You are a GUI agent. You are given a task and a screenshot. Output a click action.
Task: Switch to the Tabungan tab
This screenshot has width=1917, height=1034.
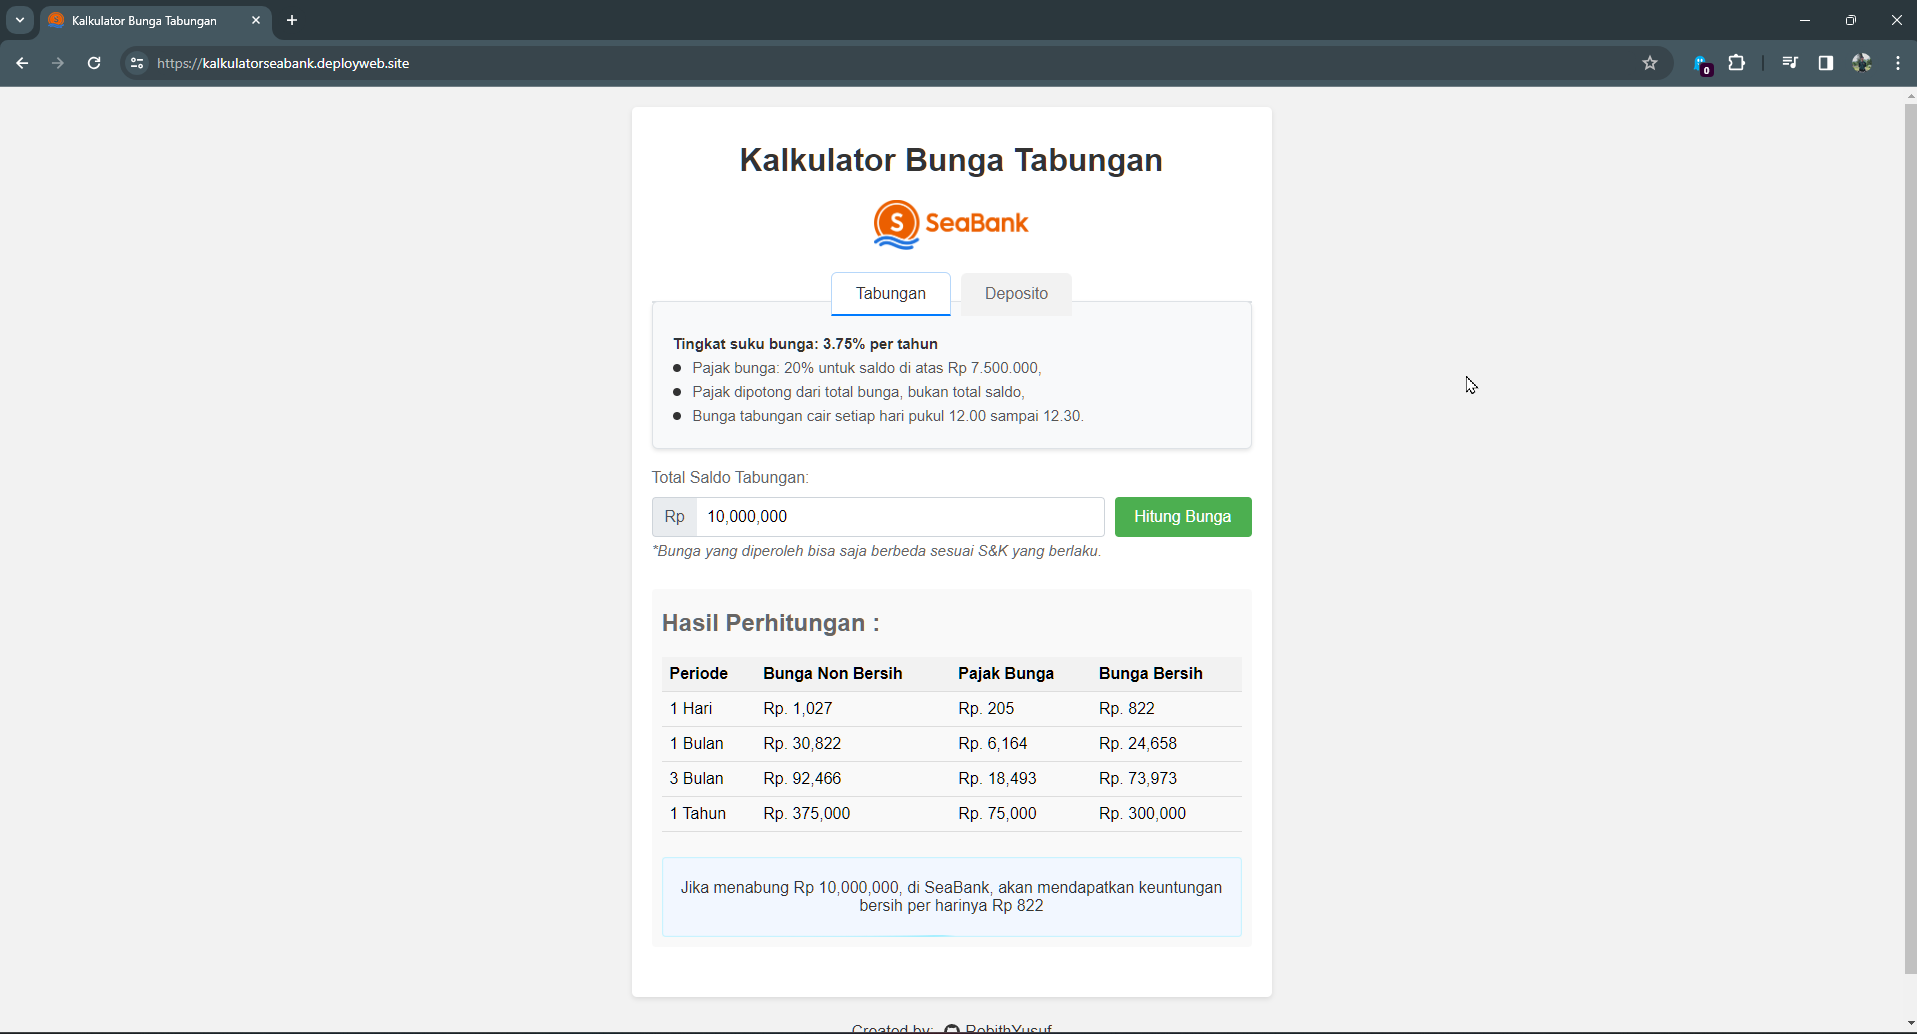(x=891, y=293)
